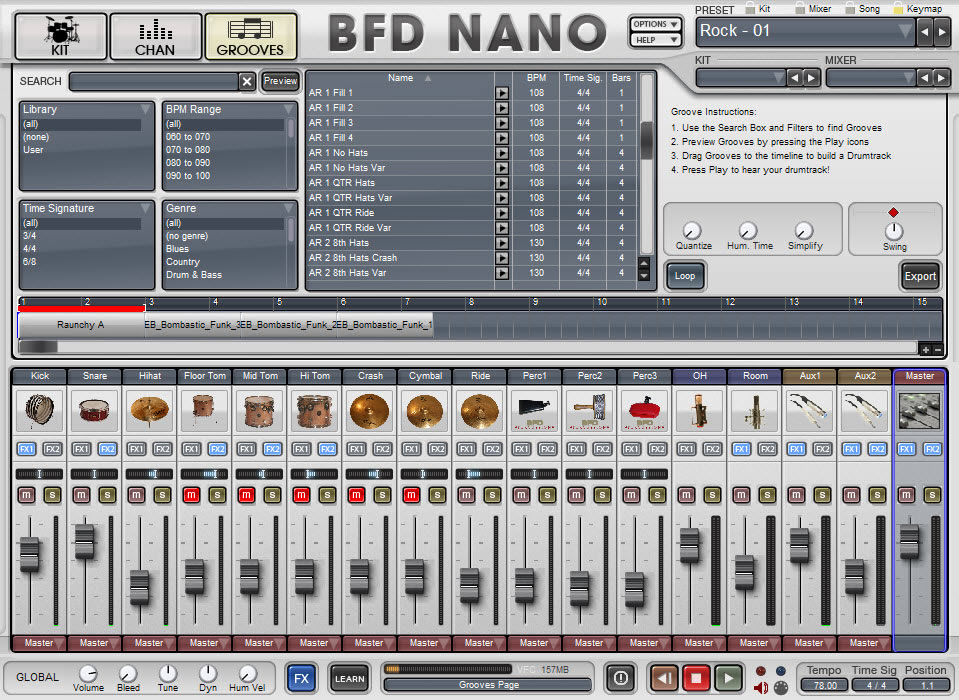
Task: Click the red record indicator dot
Action: 760,671
